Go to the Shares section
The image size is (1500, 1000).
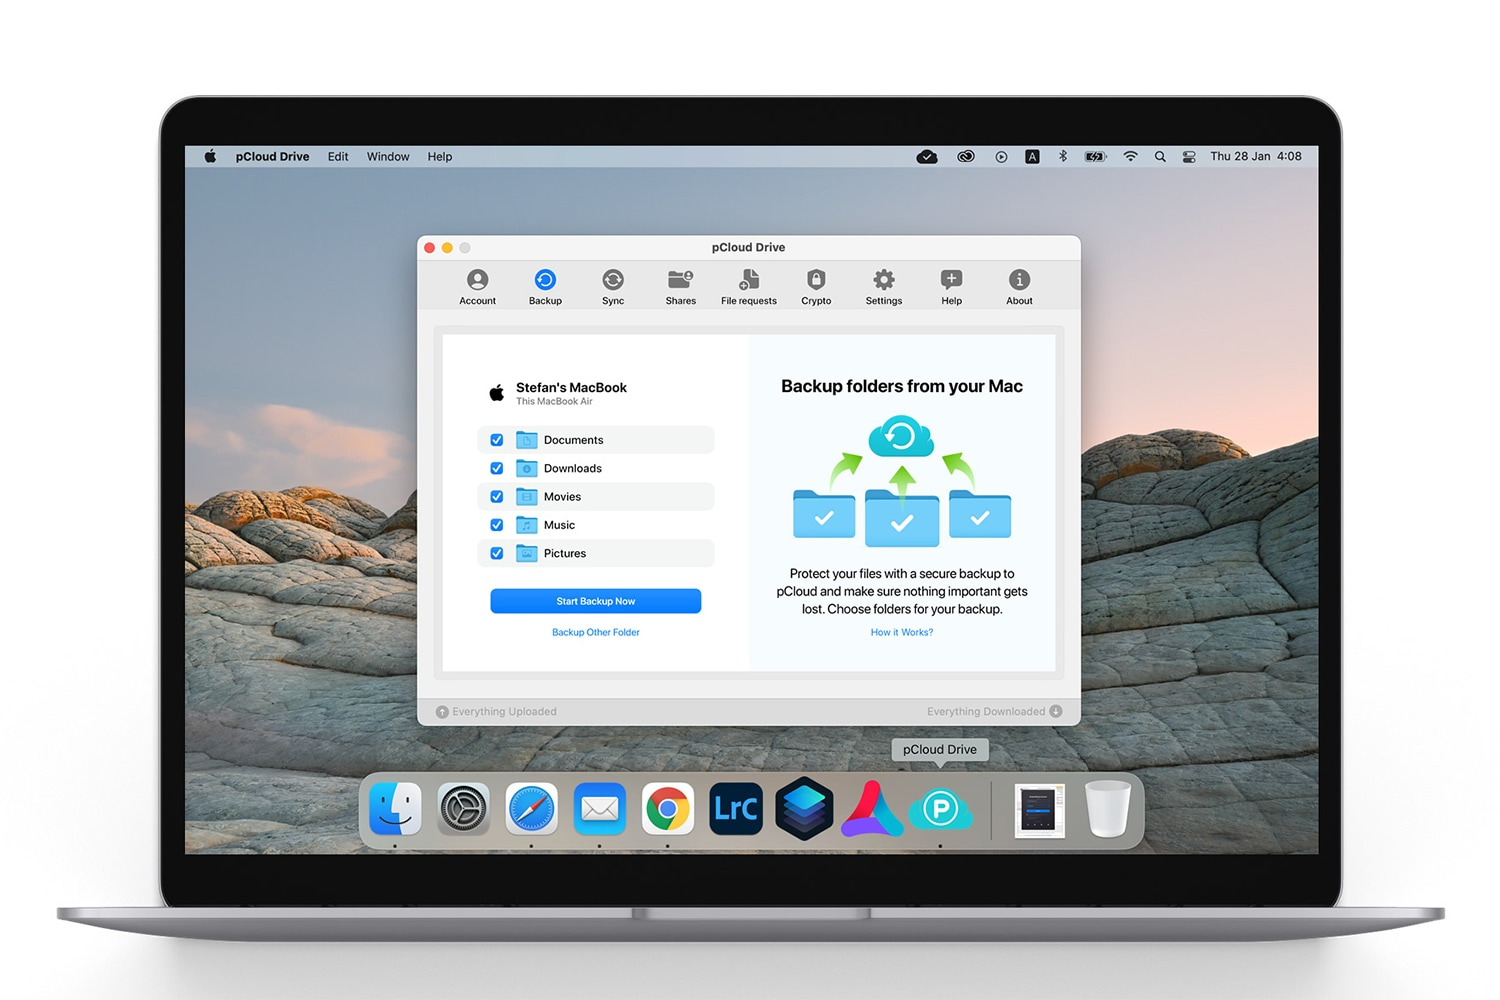point(681,286)
